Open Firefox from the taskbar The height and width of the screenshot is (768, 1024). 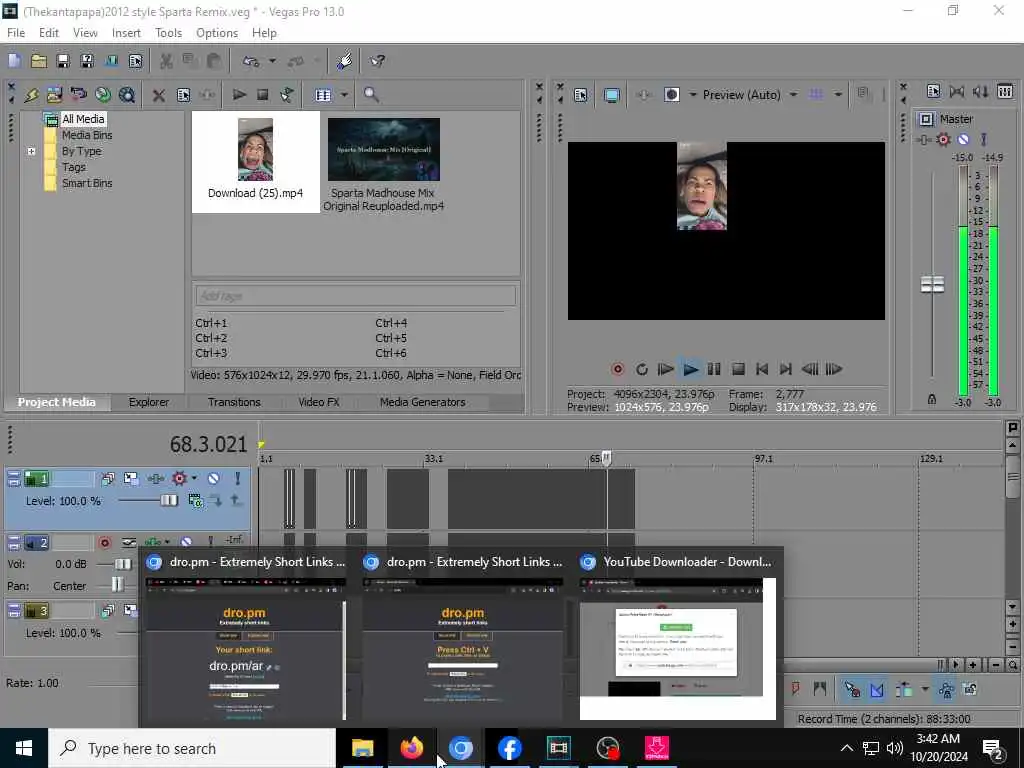coord(411,748)
